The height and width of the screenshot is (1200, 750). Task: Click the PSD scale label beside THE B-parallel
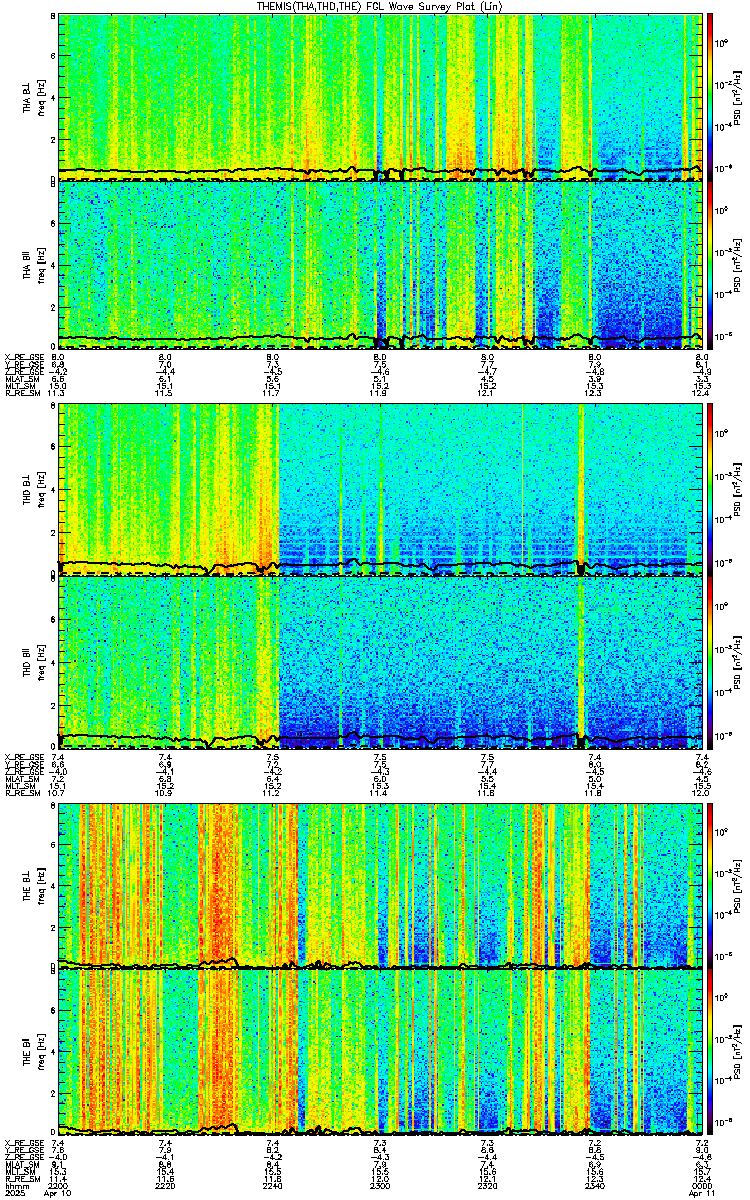click(736, 1052)
